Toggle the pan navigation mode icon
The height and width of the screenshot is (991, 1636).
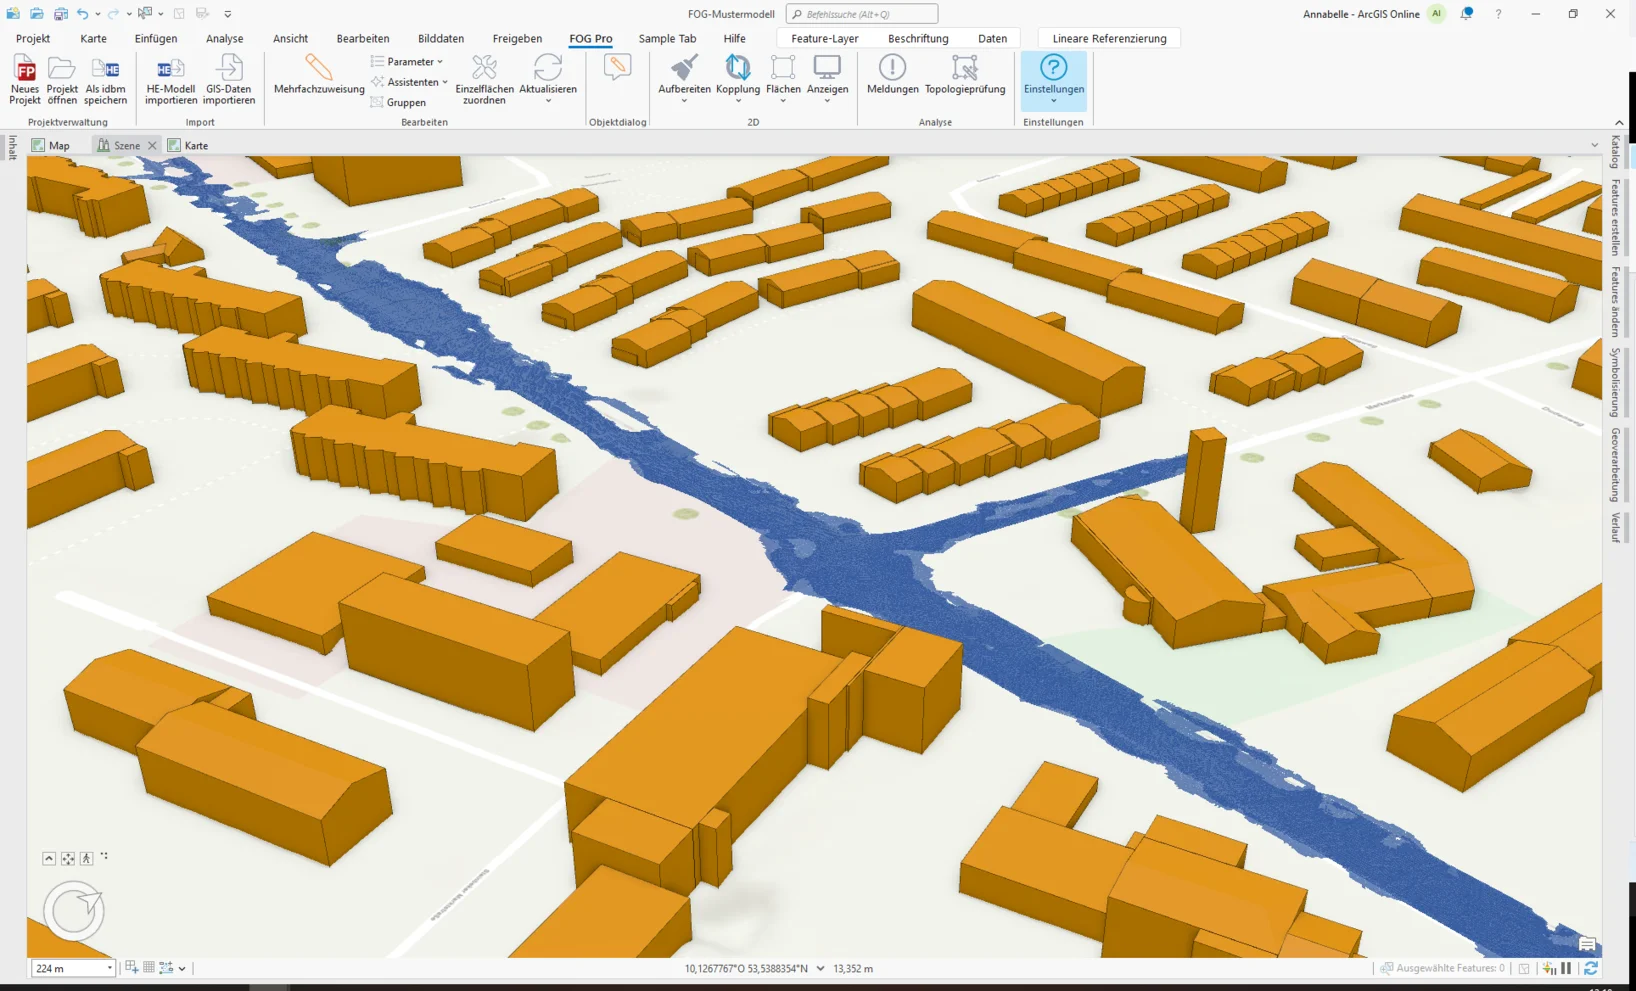pos(68,858)
